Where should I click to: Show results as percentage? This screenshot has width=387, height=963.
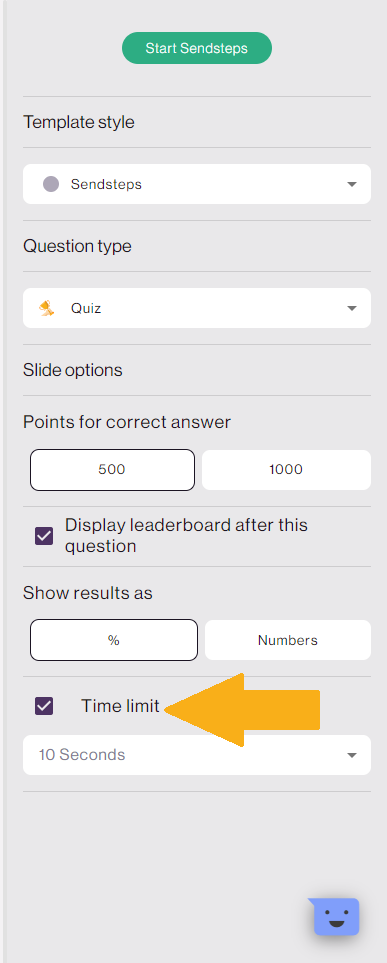(114, 640)
